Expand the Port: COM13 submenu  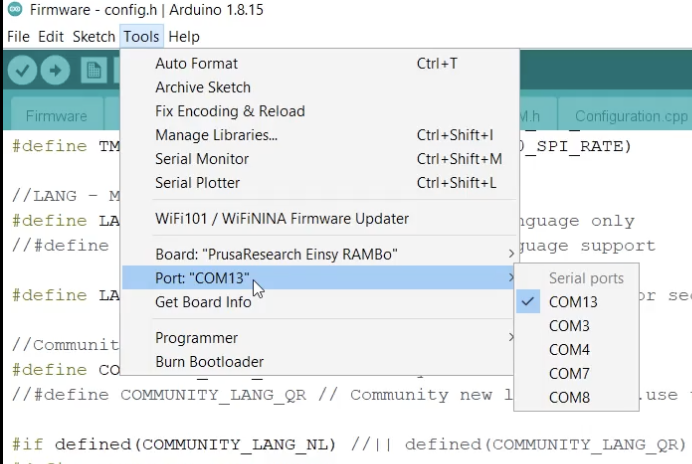319,278
